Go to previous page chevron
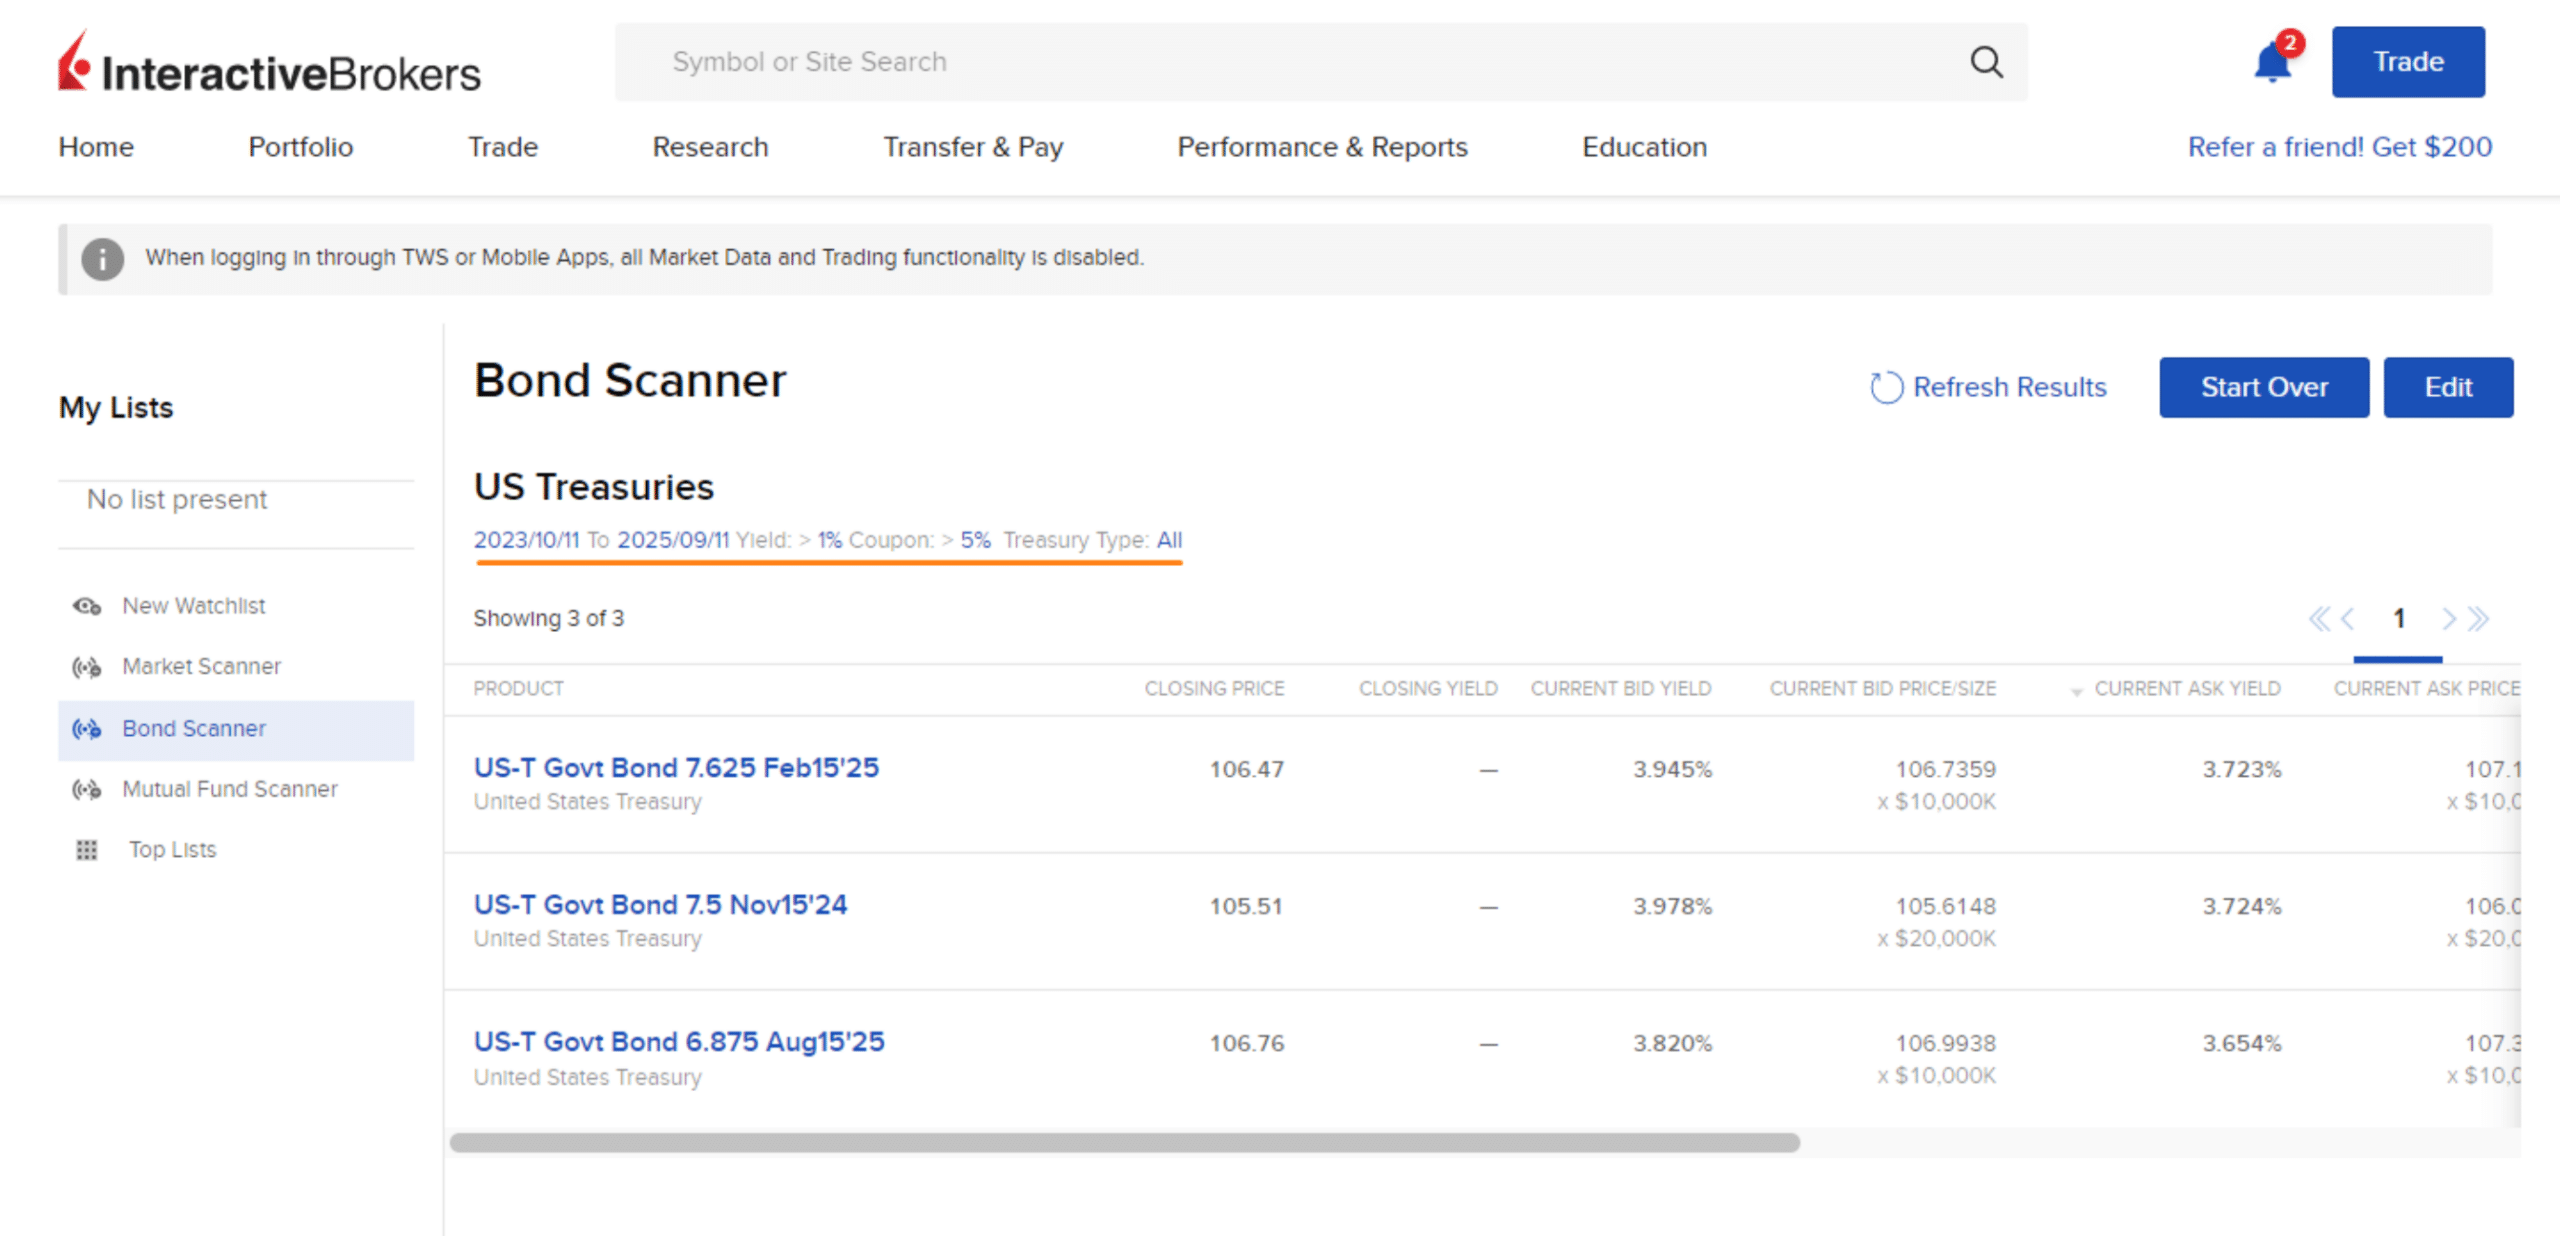The height and width of the screenshot is (1236, 2560). click(x=2347, y=619)
